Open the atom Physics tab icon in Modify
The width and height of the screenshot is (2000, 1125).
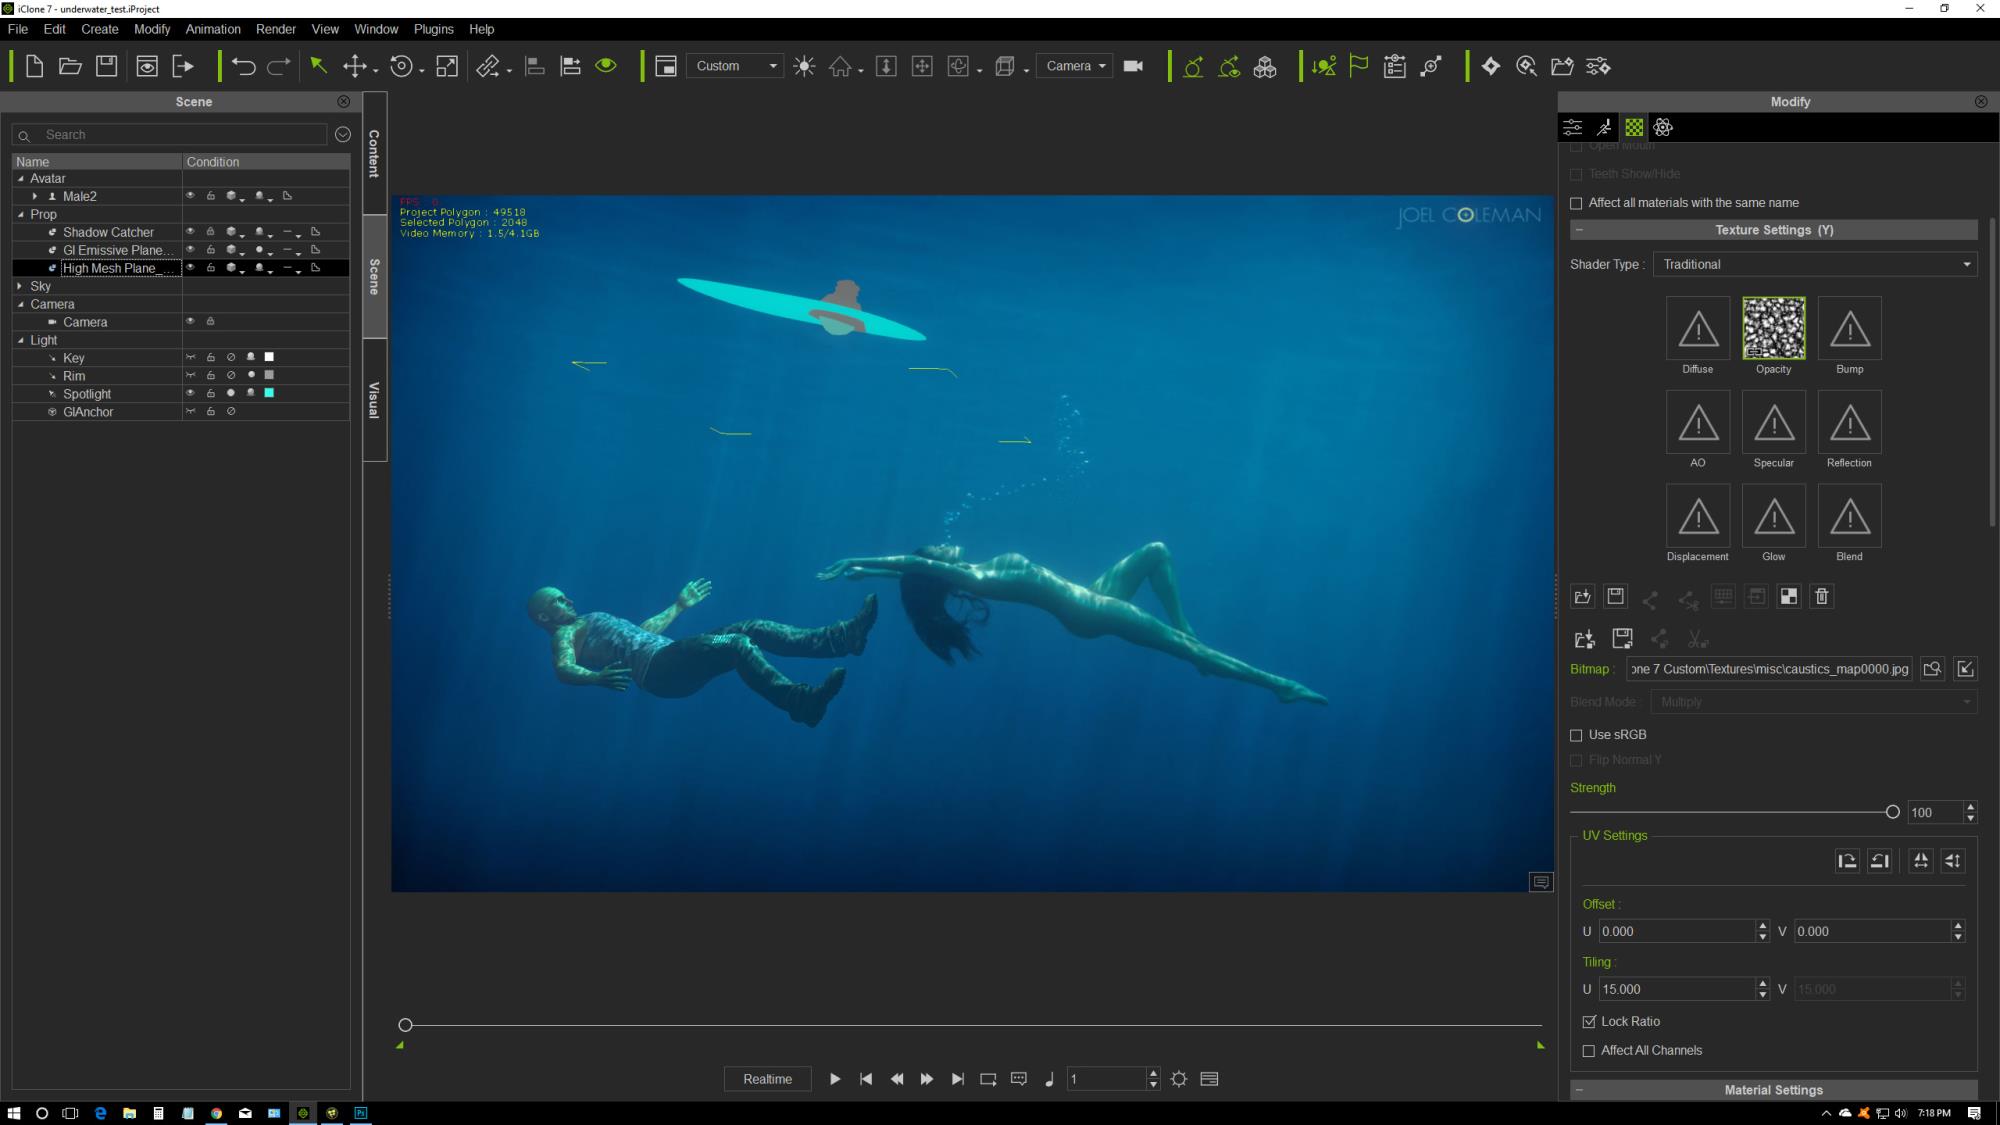(1663, 127)
